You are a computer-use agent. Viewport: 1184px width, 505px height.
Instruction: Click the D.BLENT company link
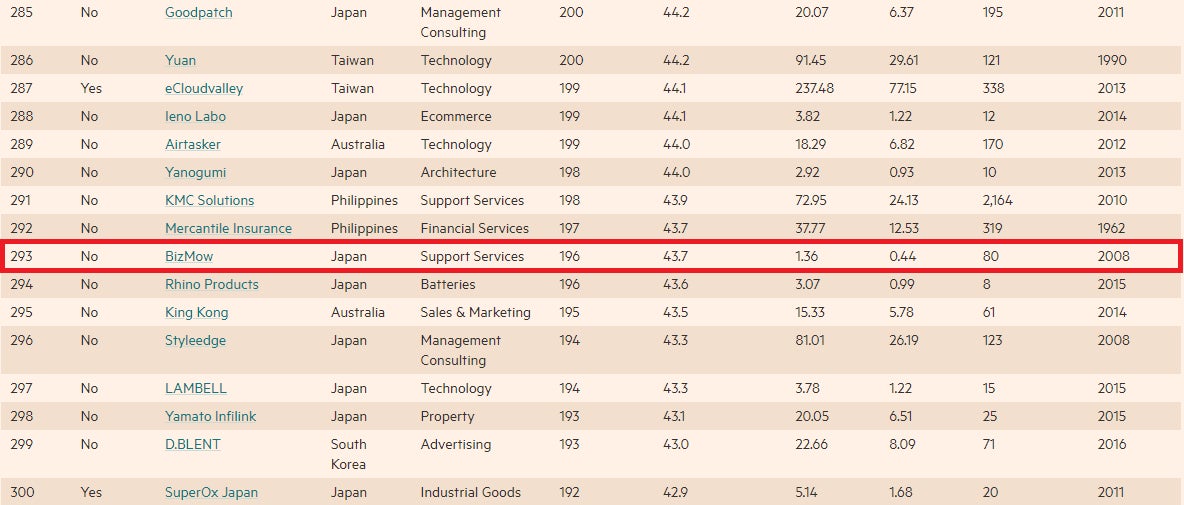coord(193,444)
